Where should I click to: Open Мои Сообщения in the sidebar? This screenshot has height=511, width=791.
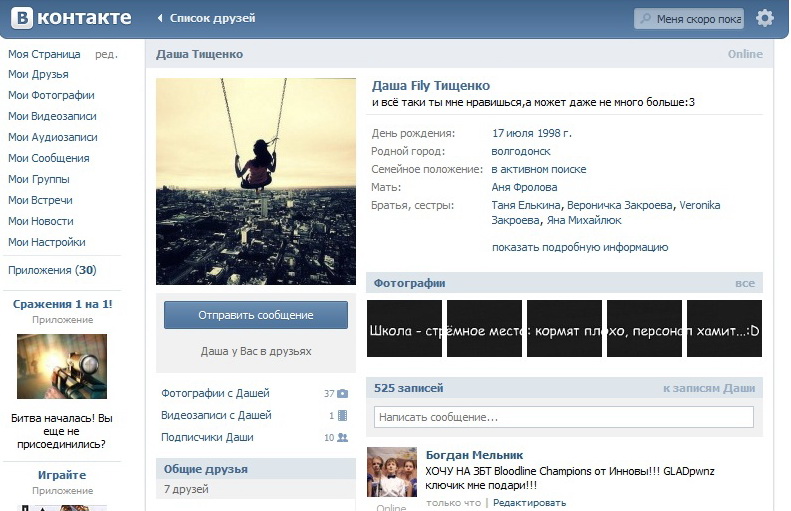point(48,158)
